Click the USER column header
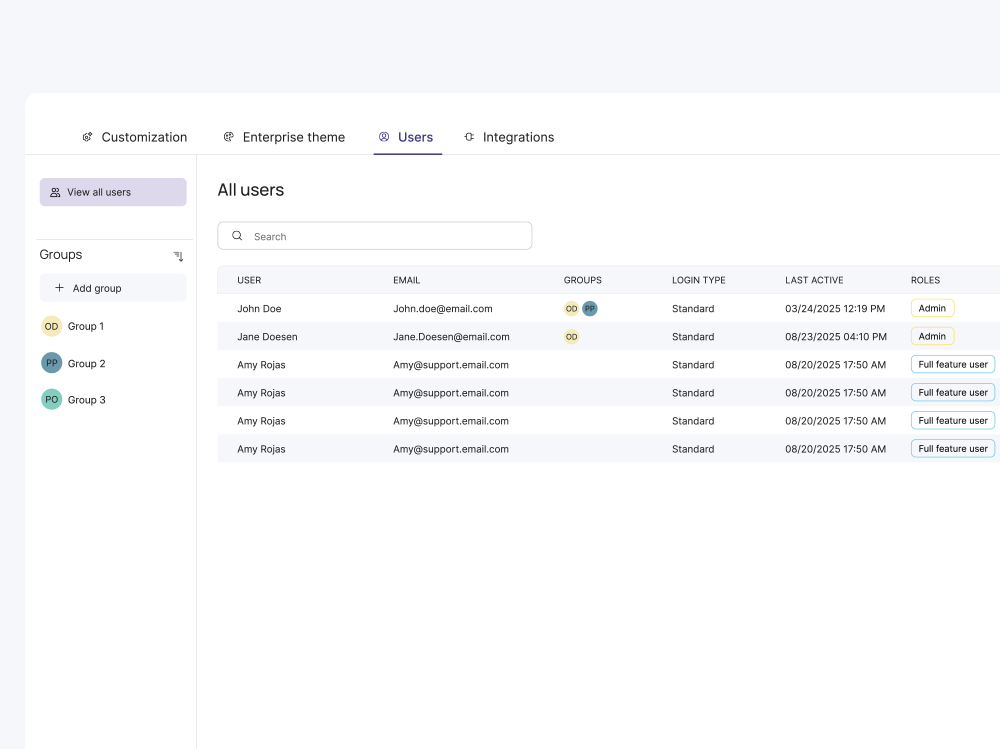1000x749 pixels. 249,280
